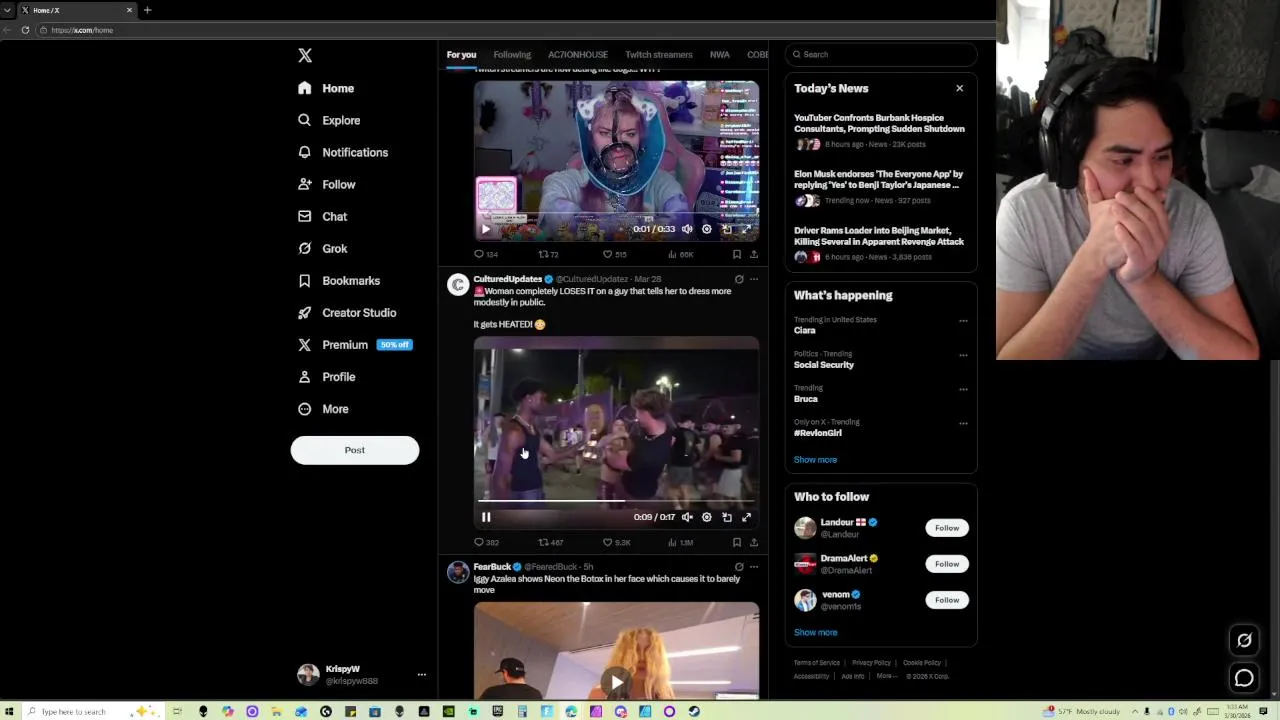Show more under What's happening
The image size is (1280, 720).
[815, 460]
